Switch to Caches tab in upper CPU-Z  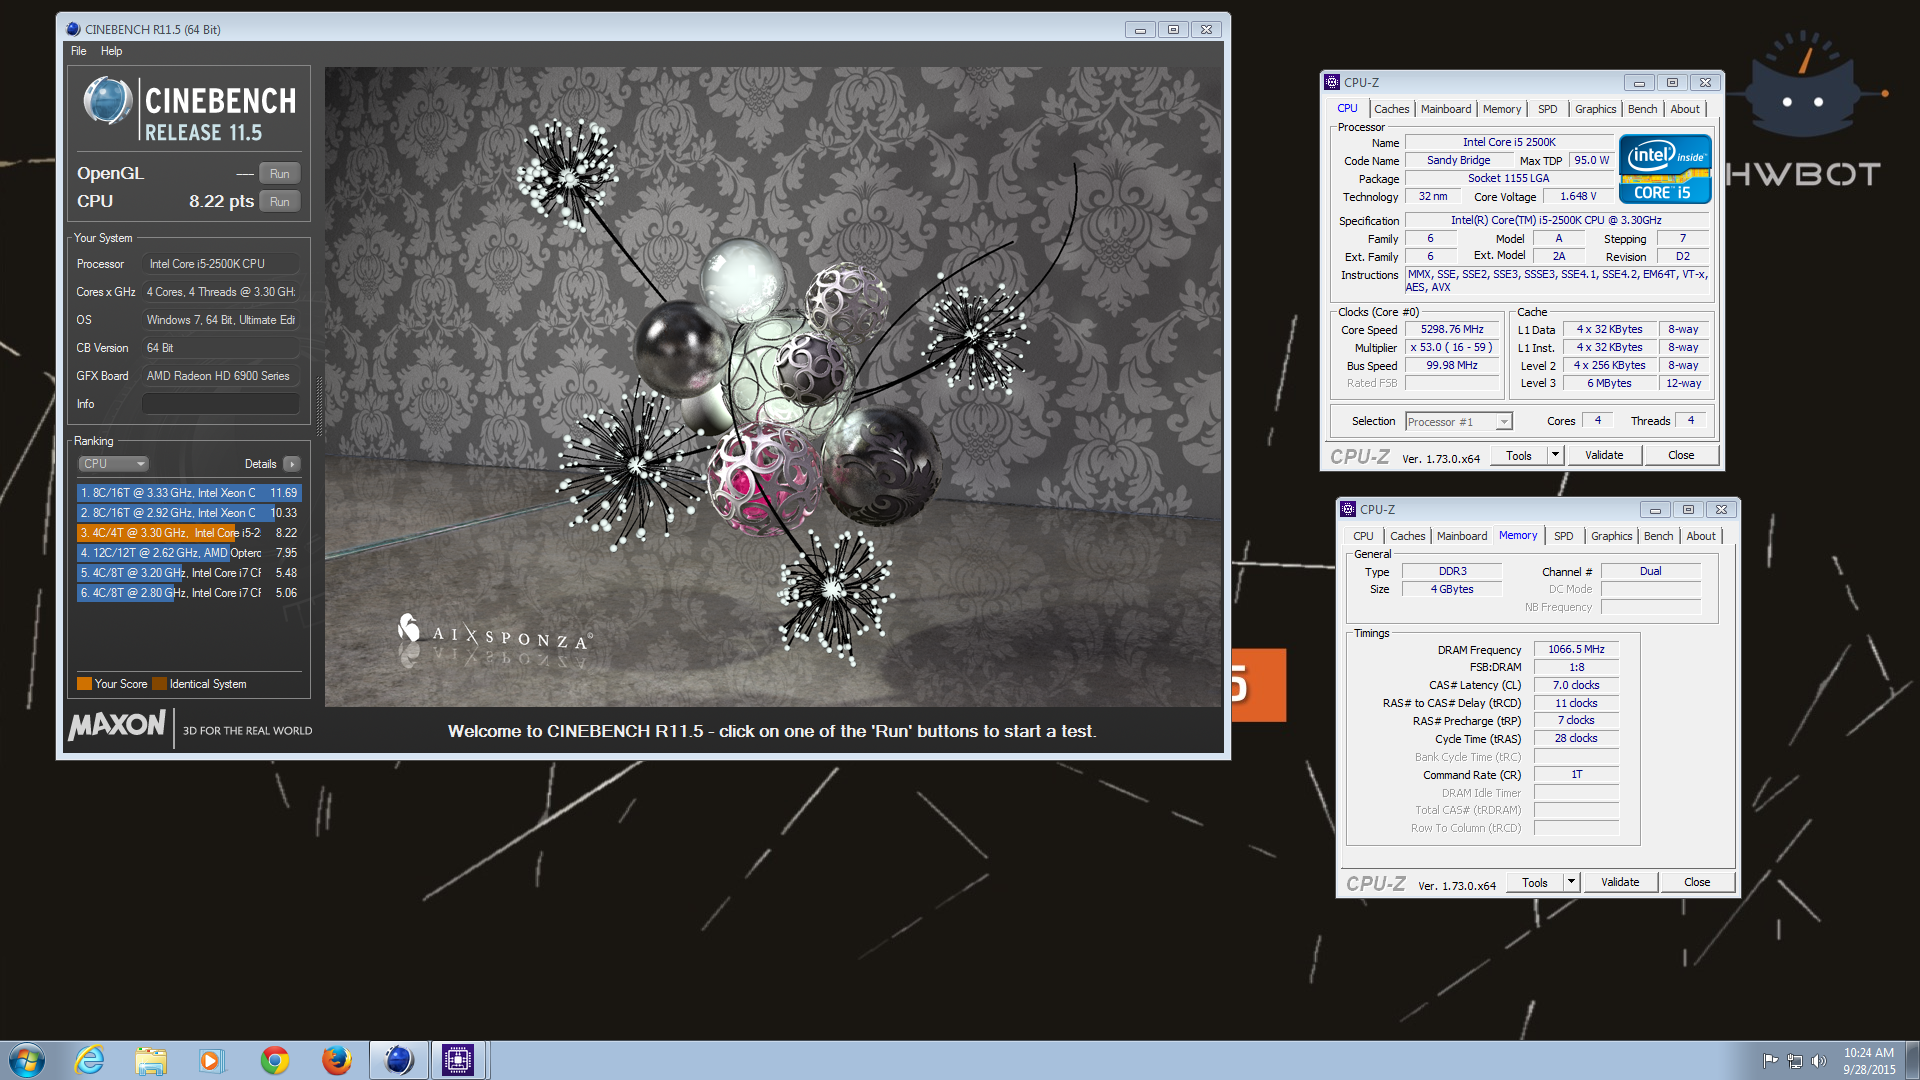point(1391,109)
